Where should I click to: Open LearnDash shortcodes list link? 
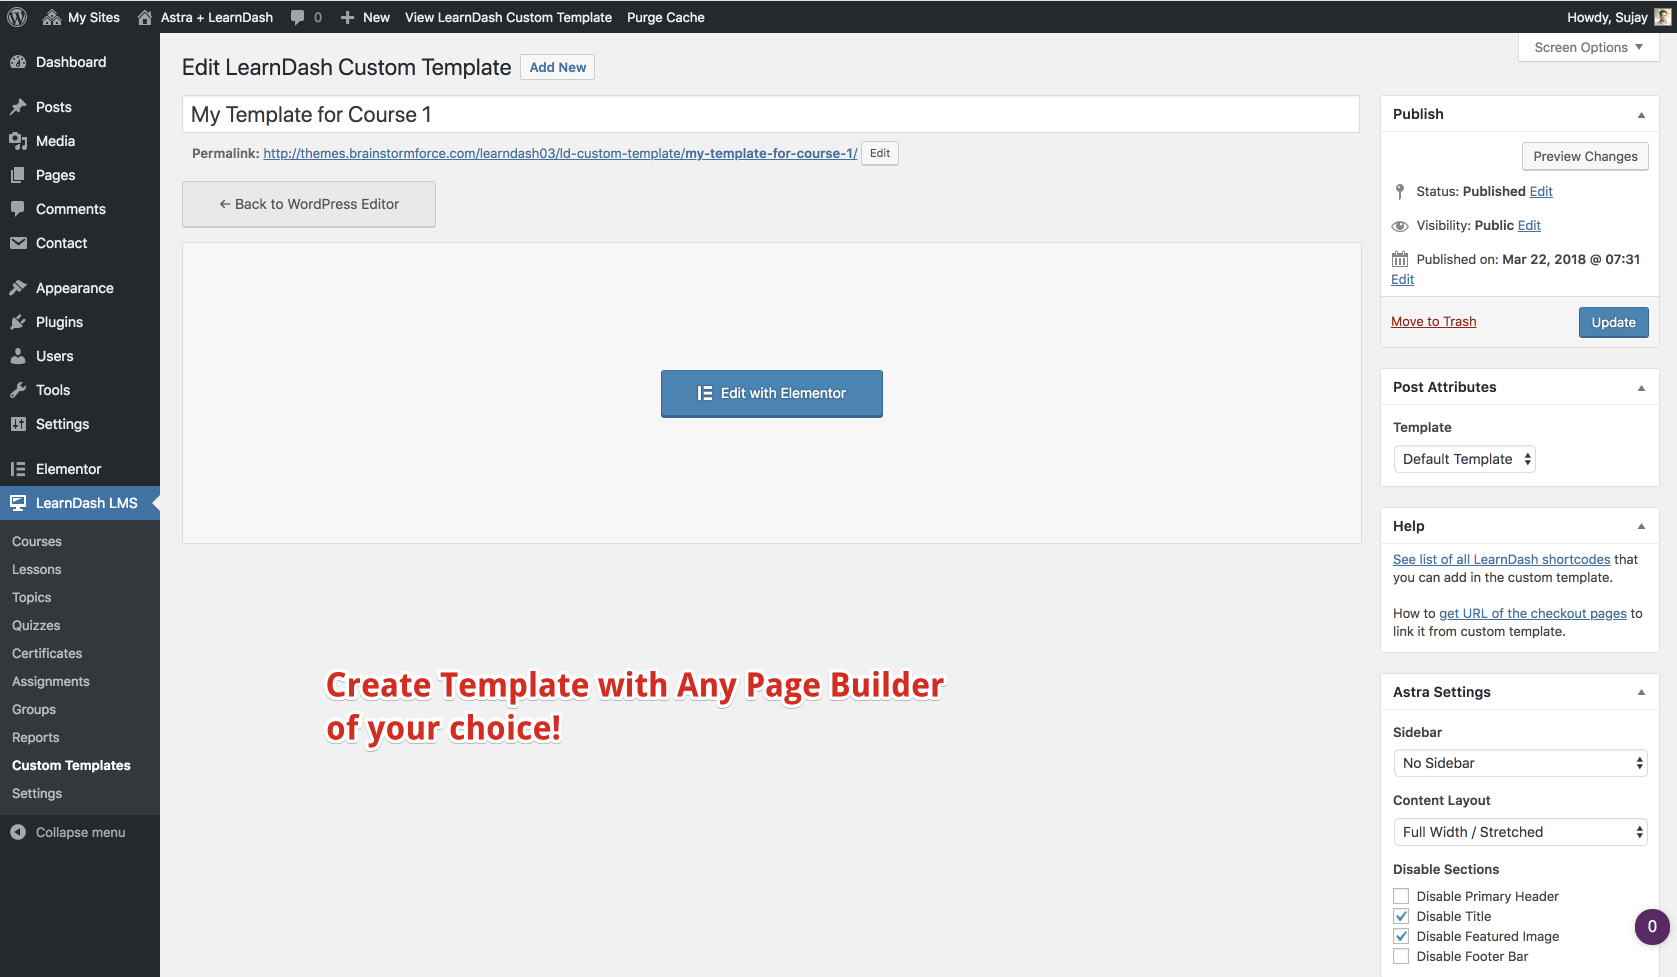(x=1501, y=559)
